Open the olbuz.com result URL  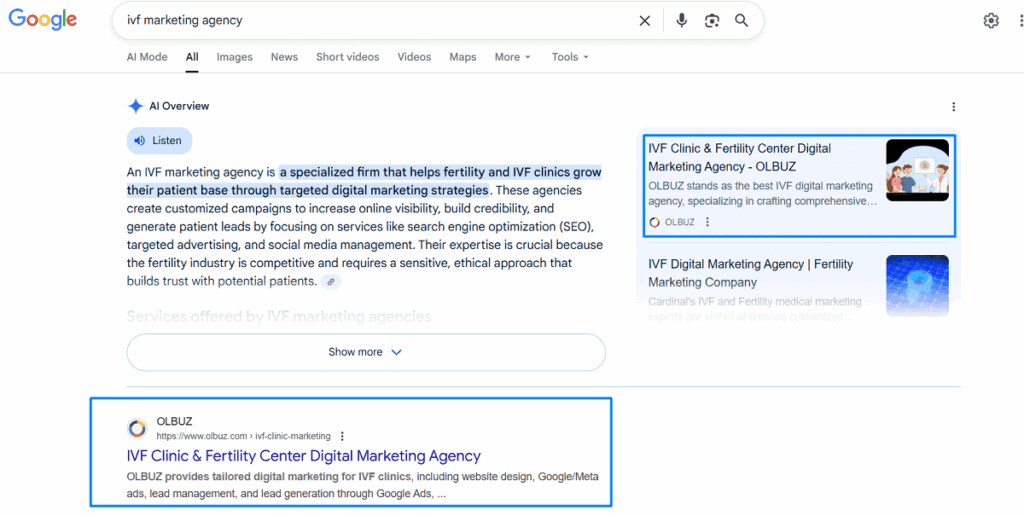pyautogui.click(x=244, y=436)
